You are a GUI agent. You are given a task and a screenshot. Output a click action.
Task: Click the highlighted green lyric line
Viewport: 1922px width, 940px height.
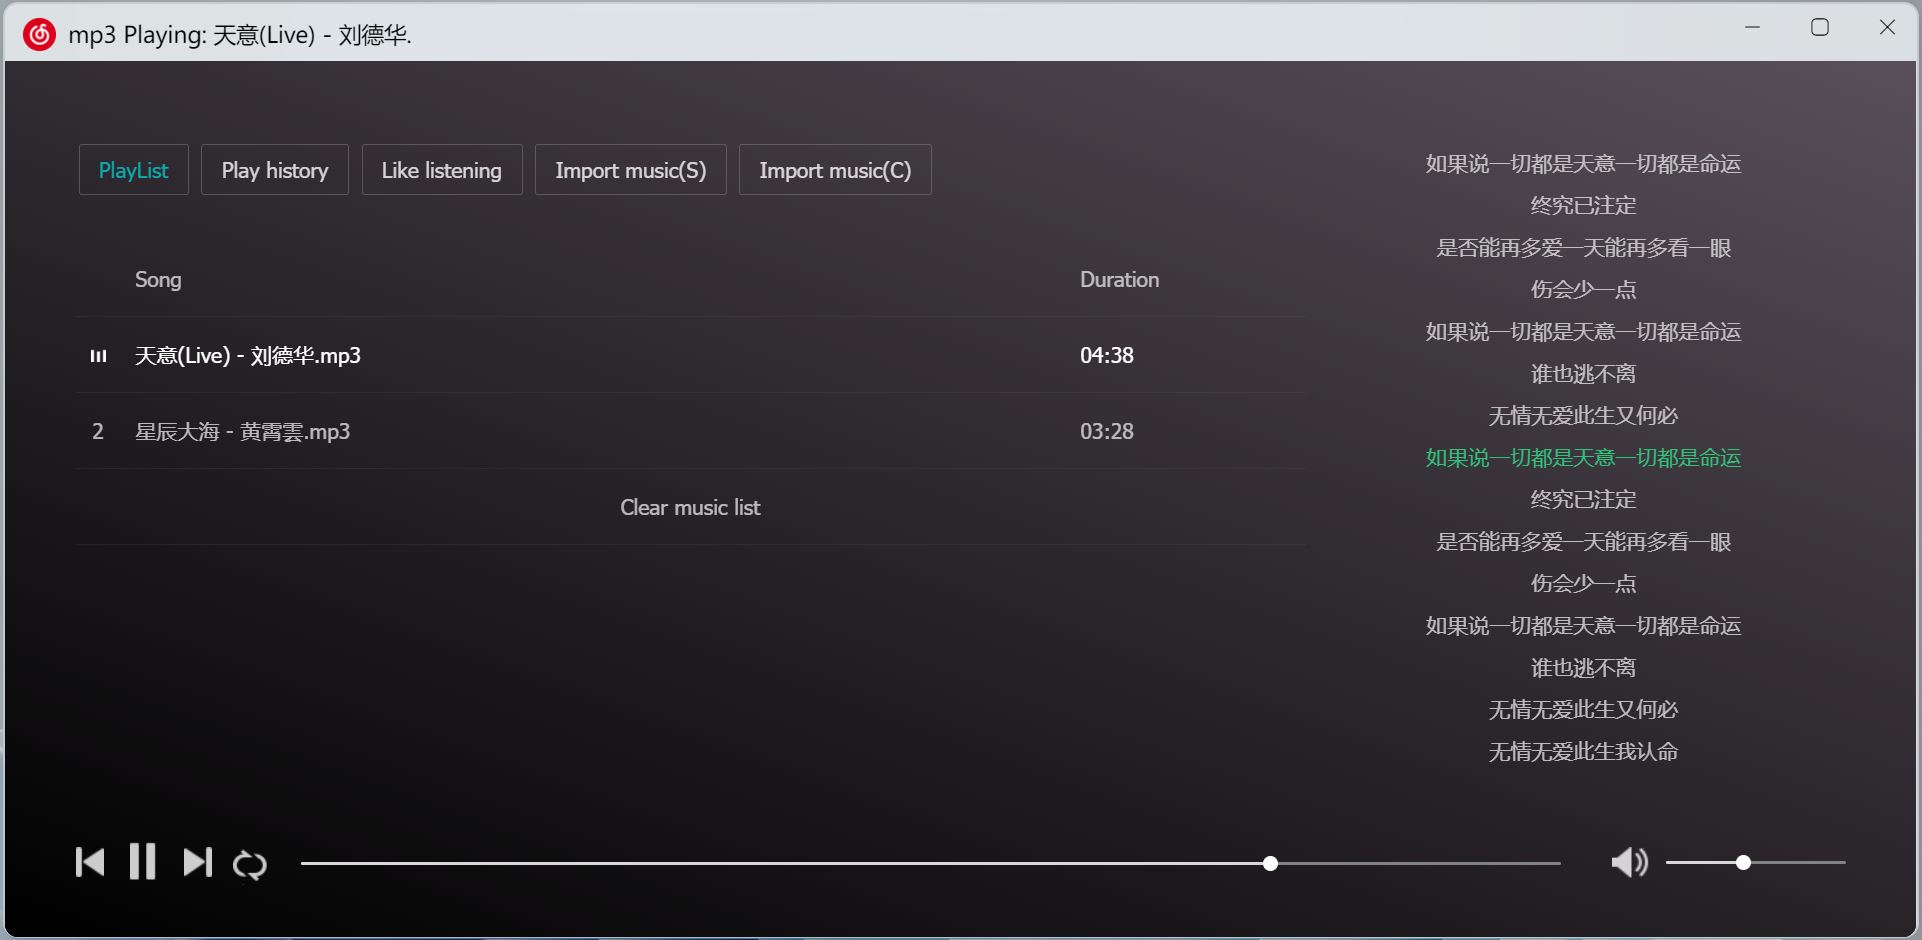coord(1583,458)
